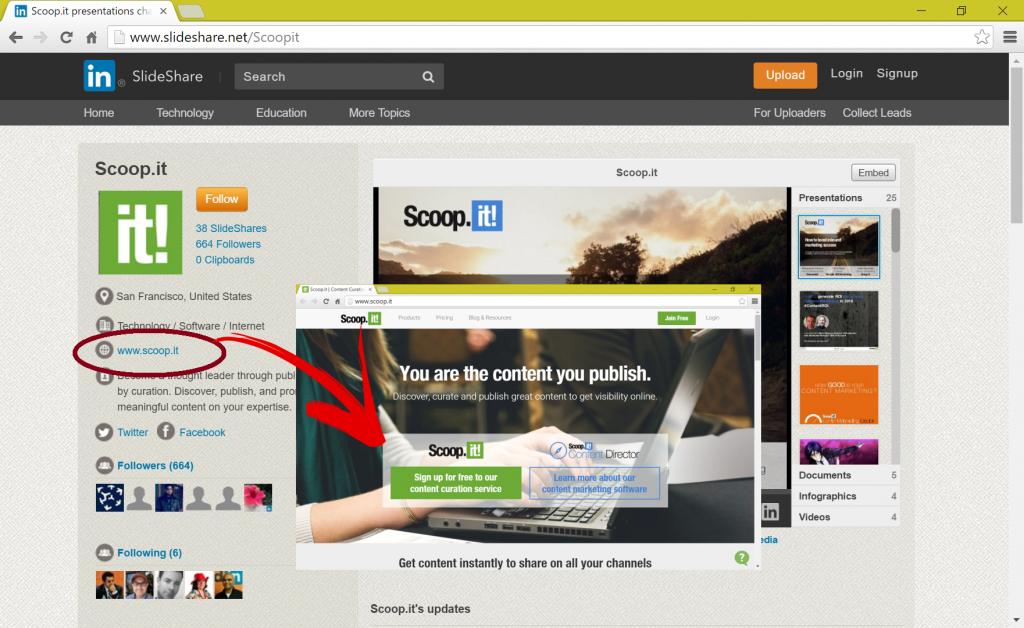Open the Followers (664) heading link
The height and width of the screenshot is (628, 1024).
coord(155,465)
